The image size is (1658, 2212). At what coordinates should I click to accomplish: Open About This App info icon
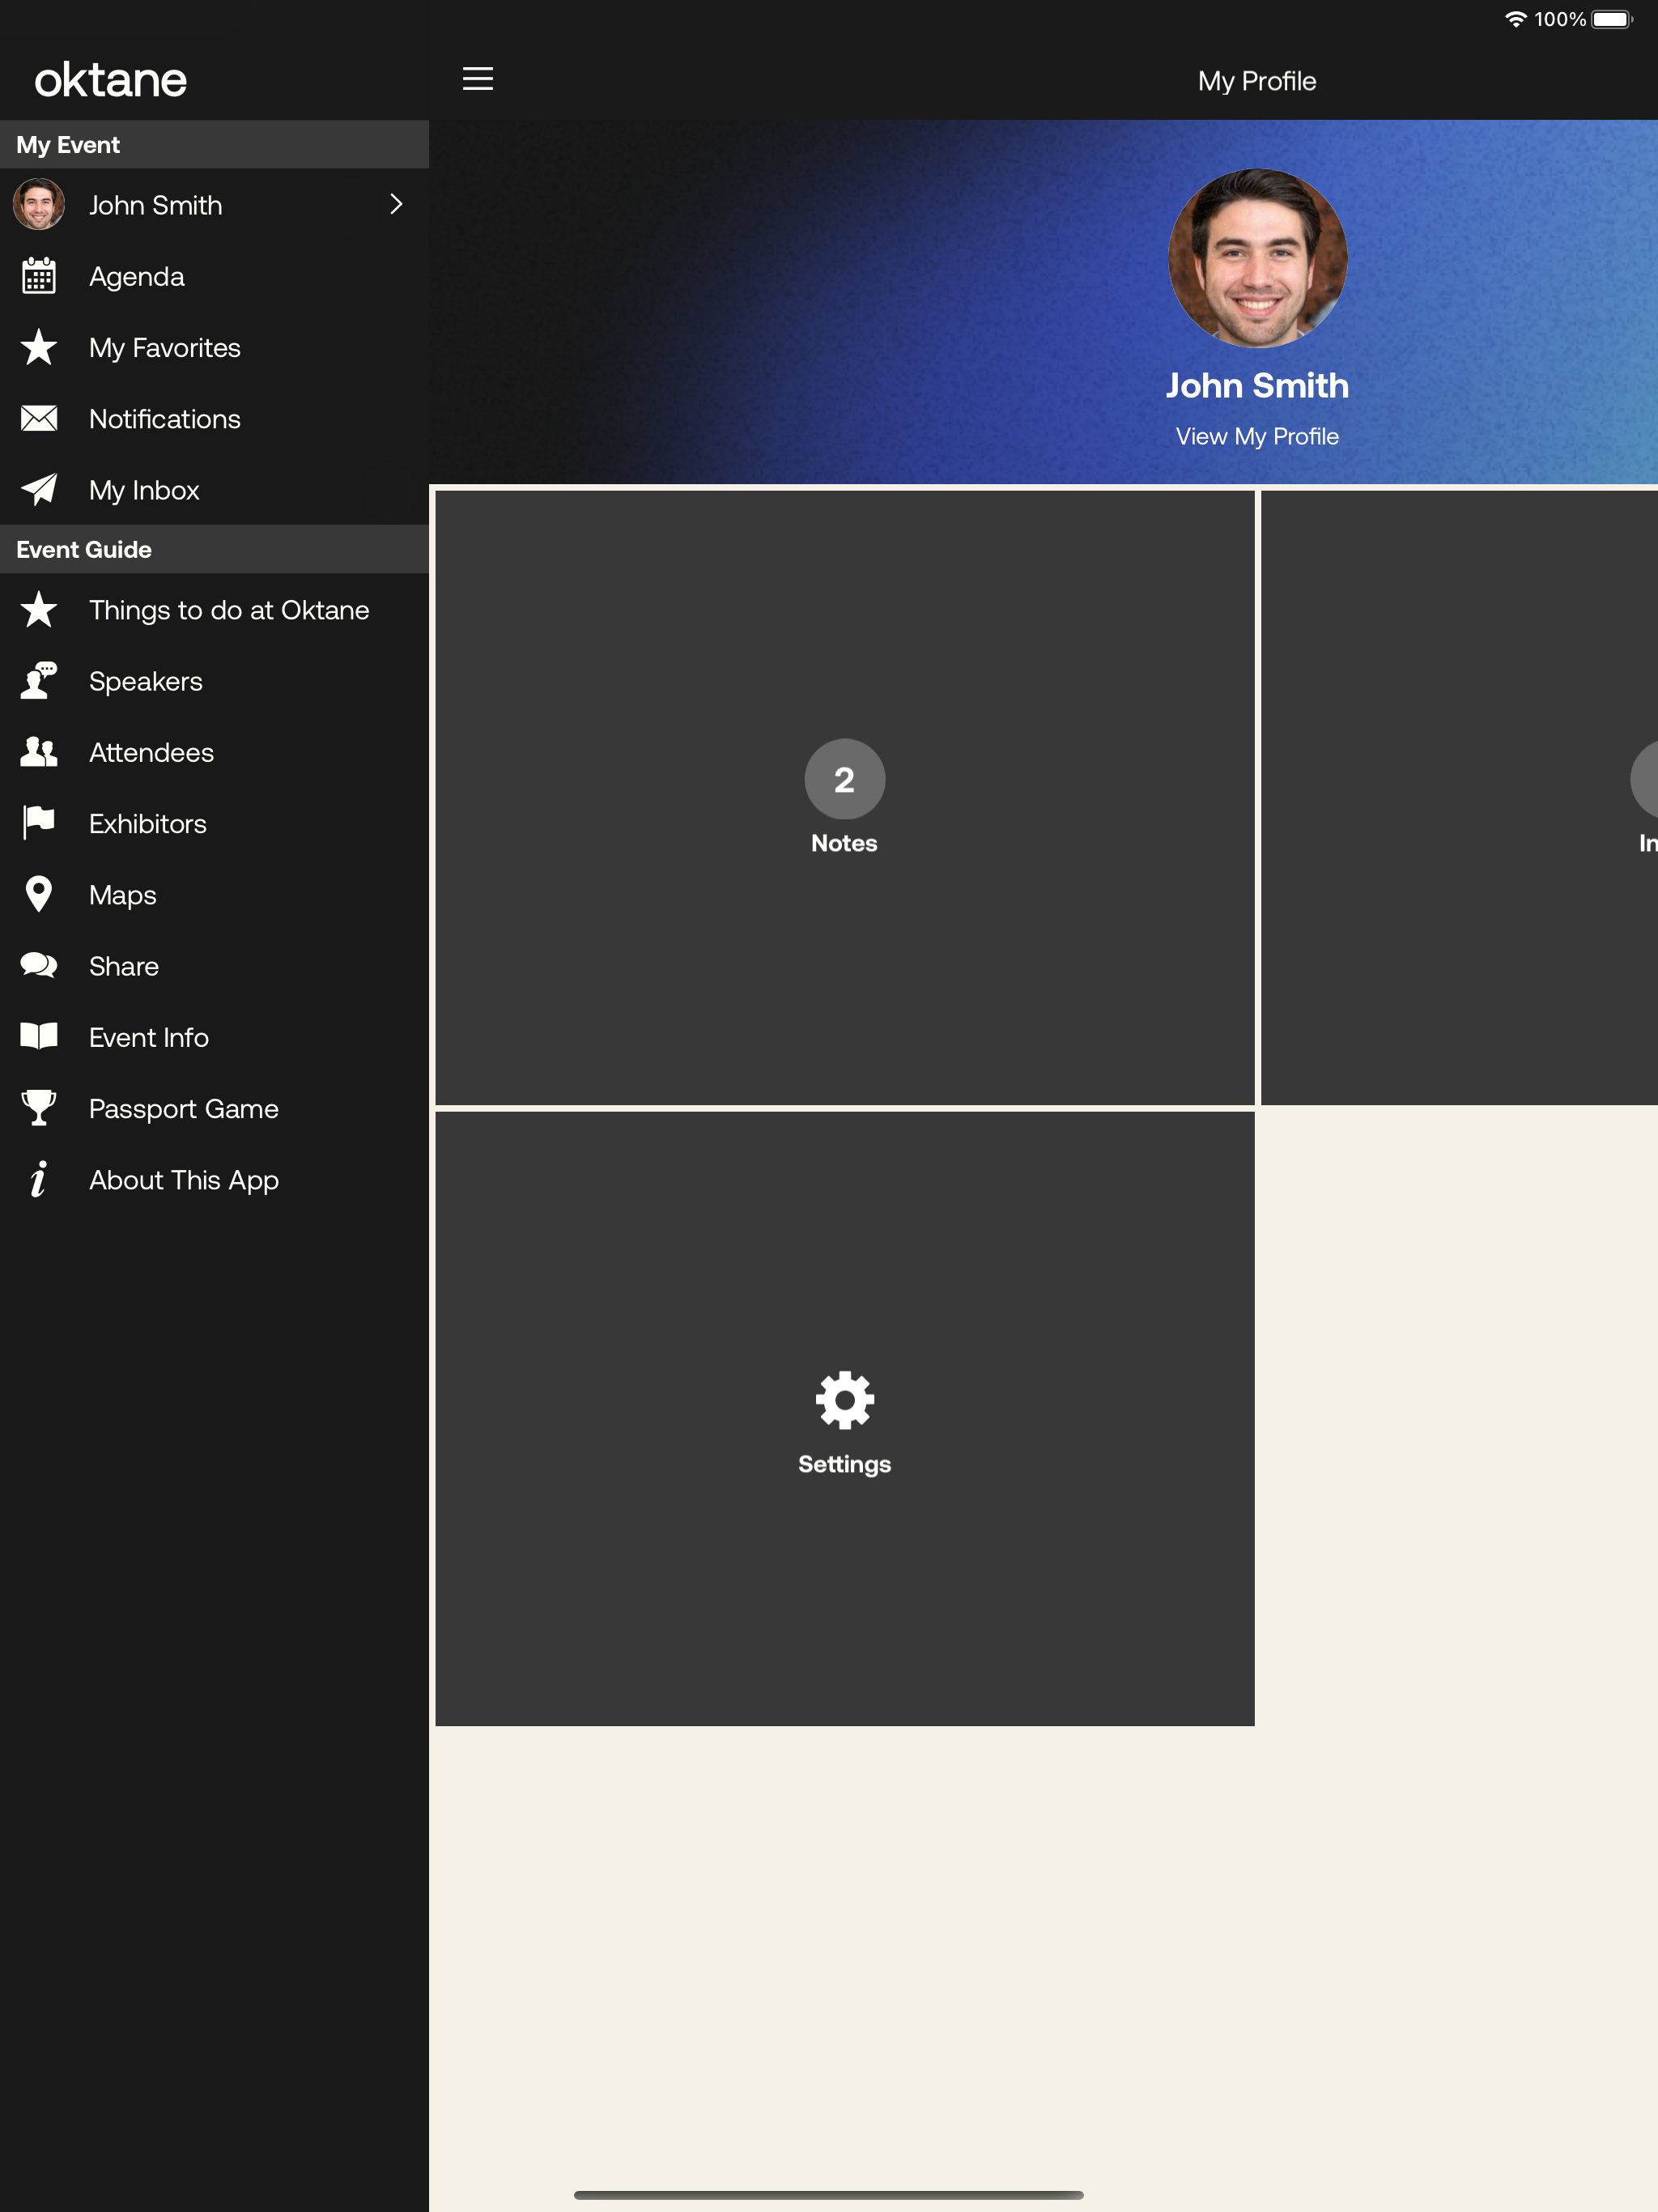point(39,1179)
